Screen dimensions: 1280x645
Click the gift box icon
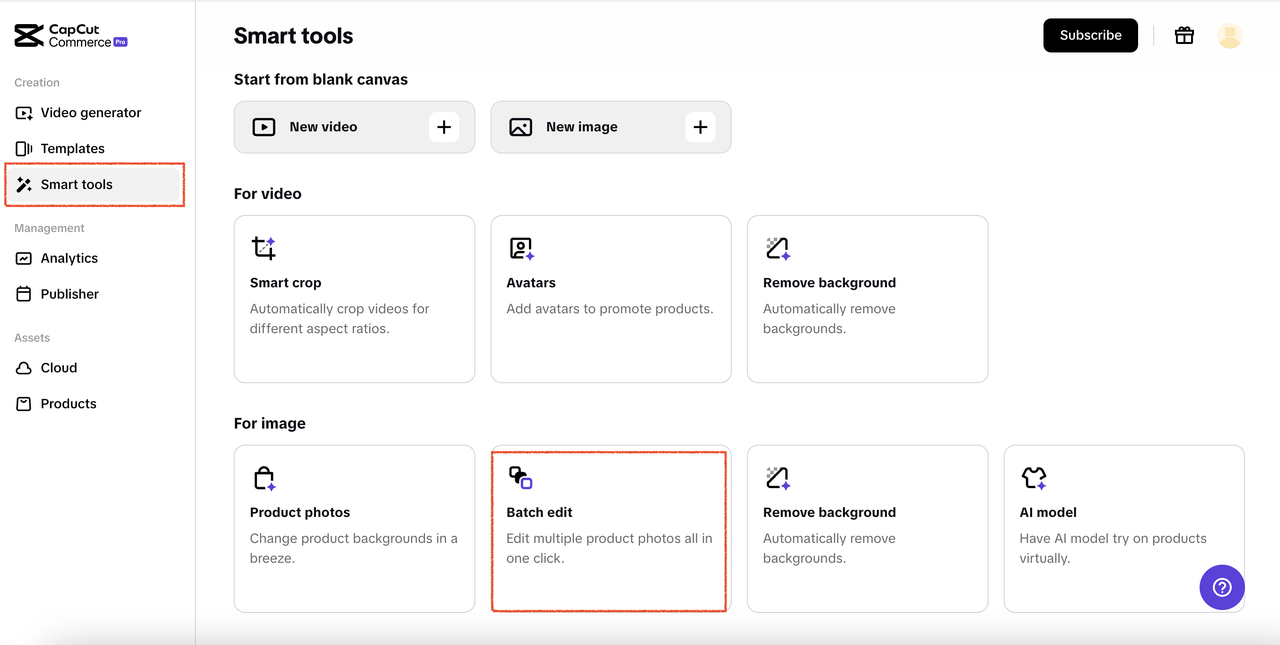1184,36
